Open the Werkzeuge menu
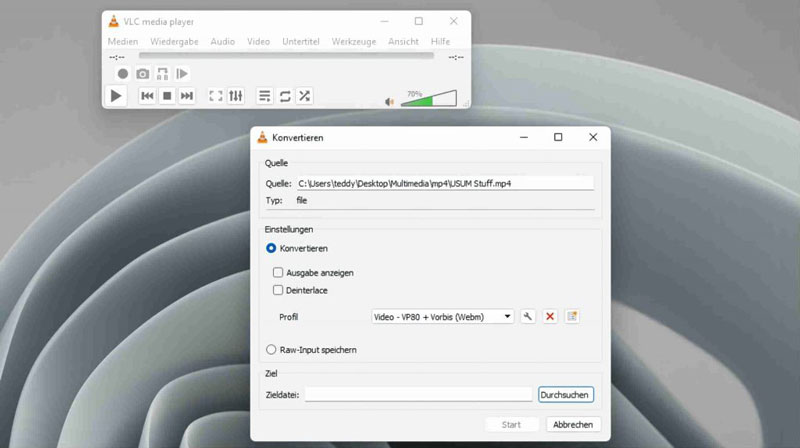 click(x=354, y=41)
